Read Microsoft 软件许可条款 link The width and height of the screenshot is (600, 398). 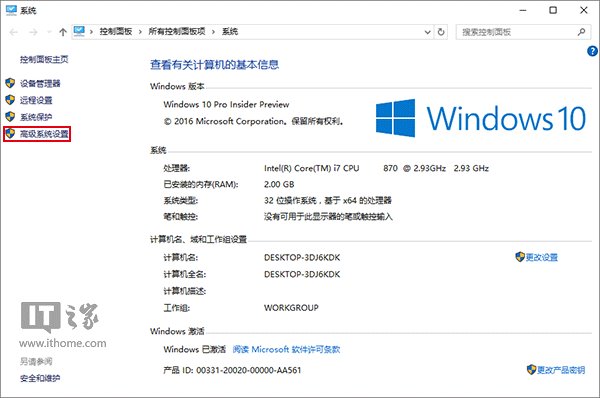point(286,349)
